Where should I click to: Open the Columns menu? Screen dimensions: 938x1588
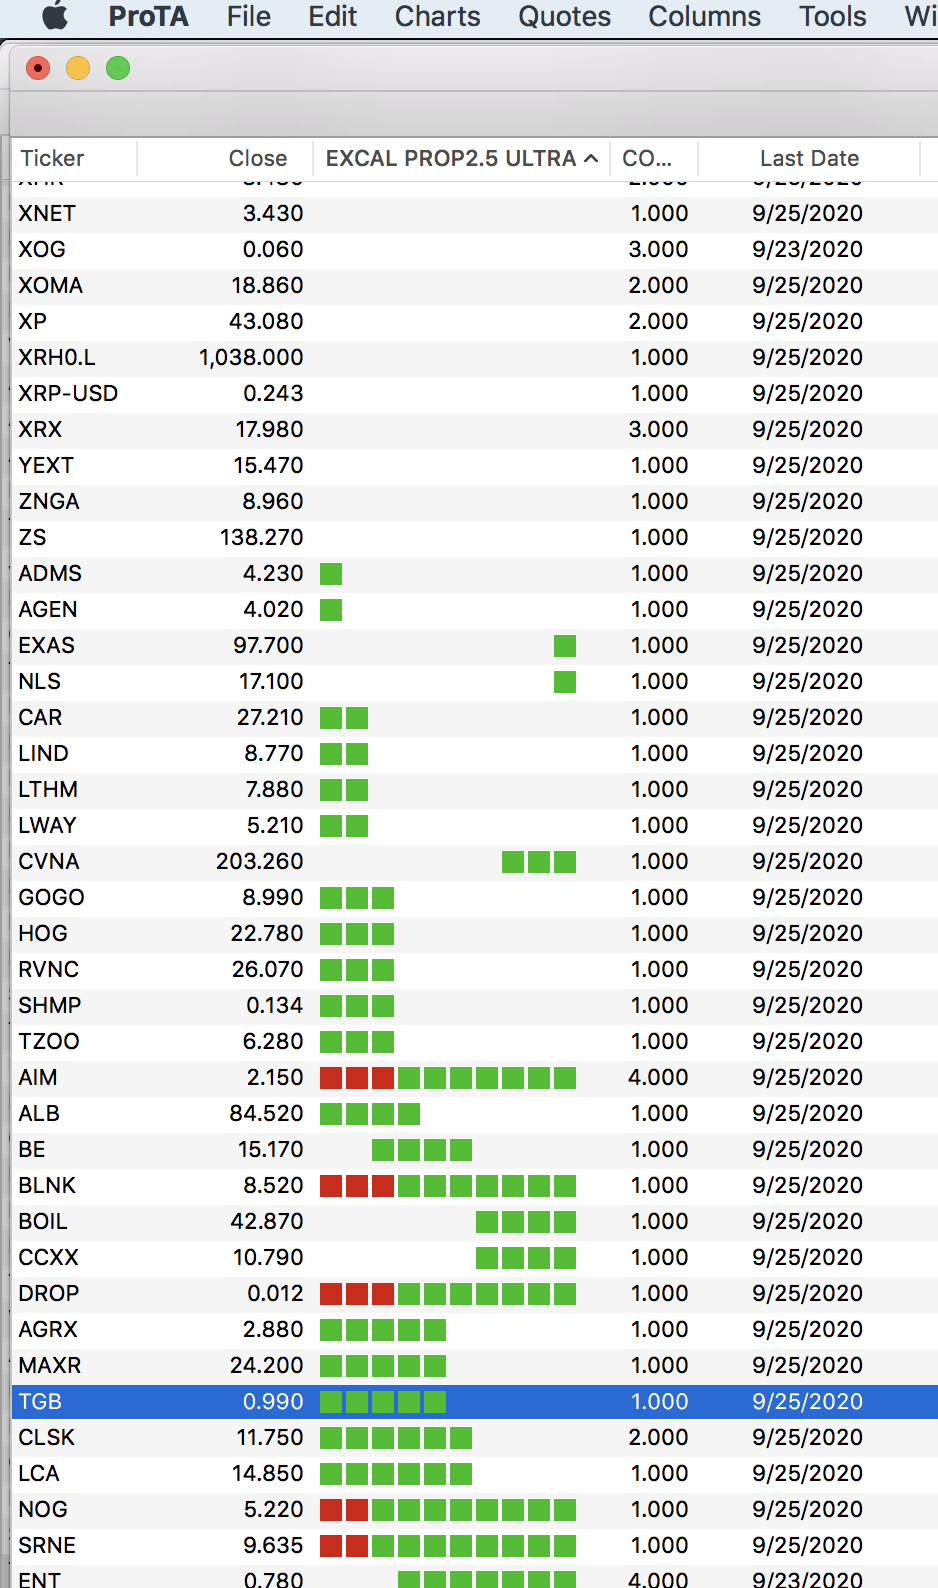click(704, 16)
